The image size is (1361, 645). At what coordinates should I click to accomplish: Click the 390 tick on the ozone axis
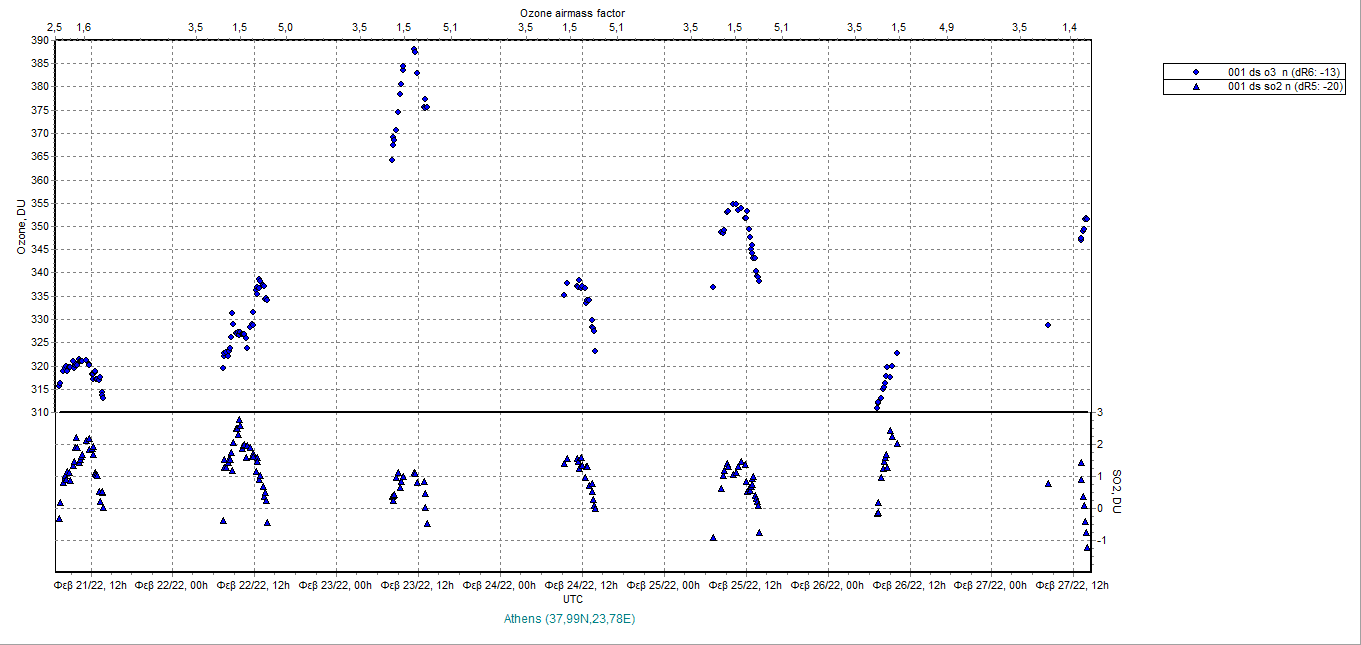coord(39,41)
